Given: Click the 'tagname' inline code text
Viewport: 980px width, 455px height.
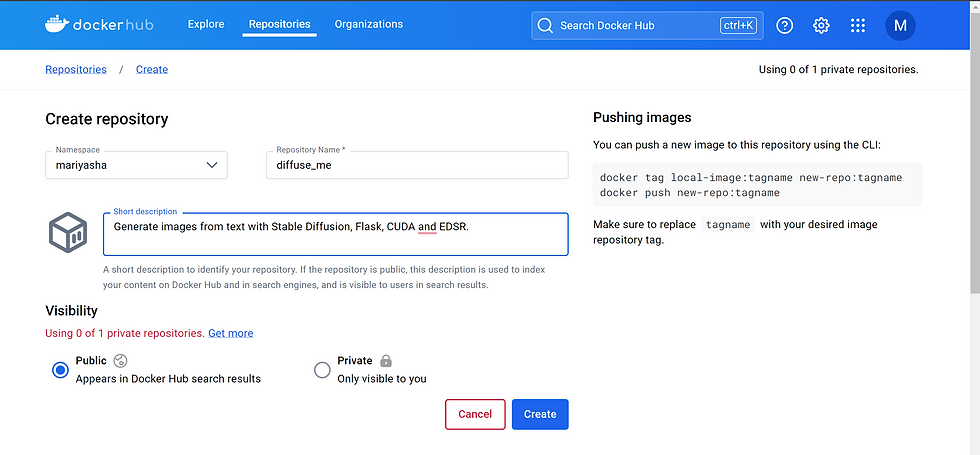Looking at the screenshot, I should (x=728, y=224).
